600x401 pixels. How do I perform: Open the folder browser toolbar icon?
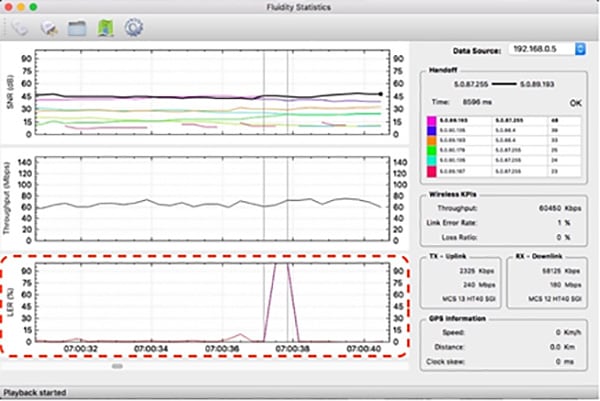(76, 26)
